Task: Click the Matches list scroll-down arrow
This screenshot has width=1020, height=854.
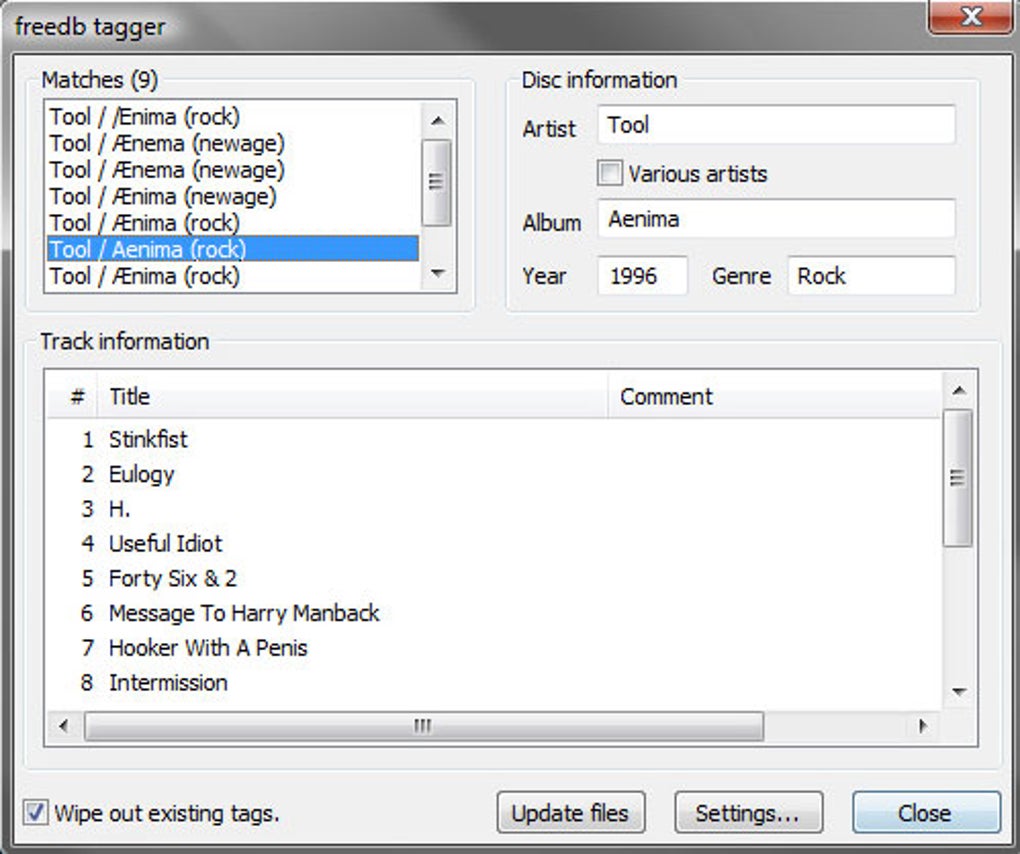Action: (x=438, y=273)
